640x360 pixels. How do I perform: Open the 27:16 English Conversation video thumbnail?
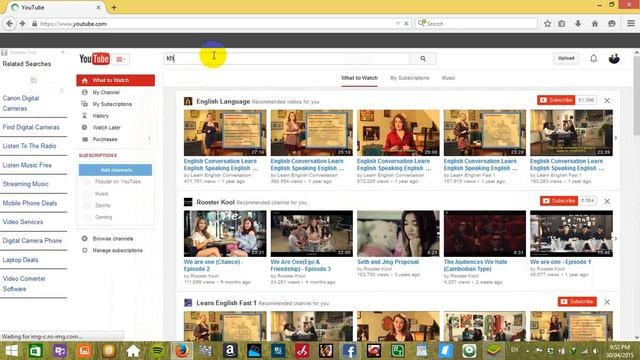tap(225, 133)
